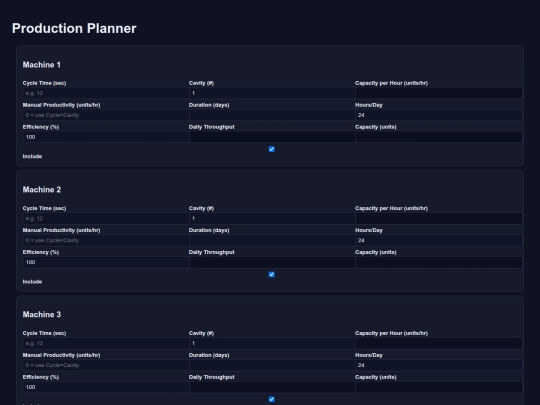Screen dimensions: 540x405
Task: Toggle the Machine 3 Include checkbox
Action: tap(272, 399)
